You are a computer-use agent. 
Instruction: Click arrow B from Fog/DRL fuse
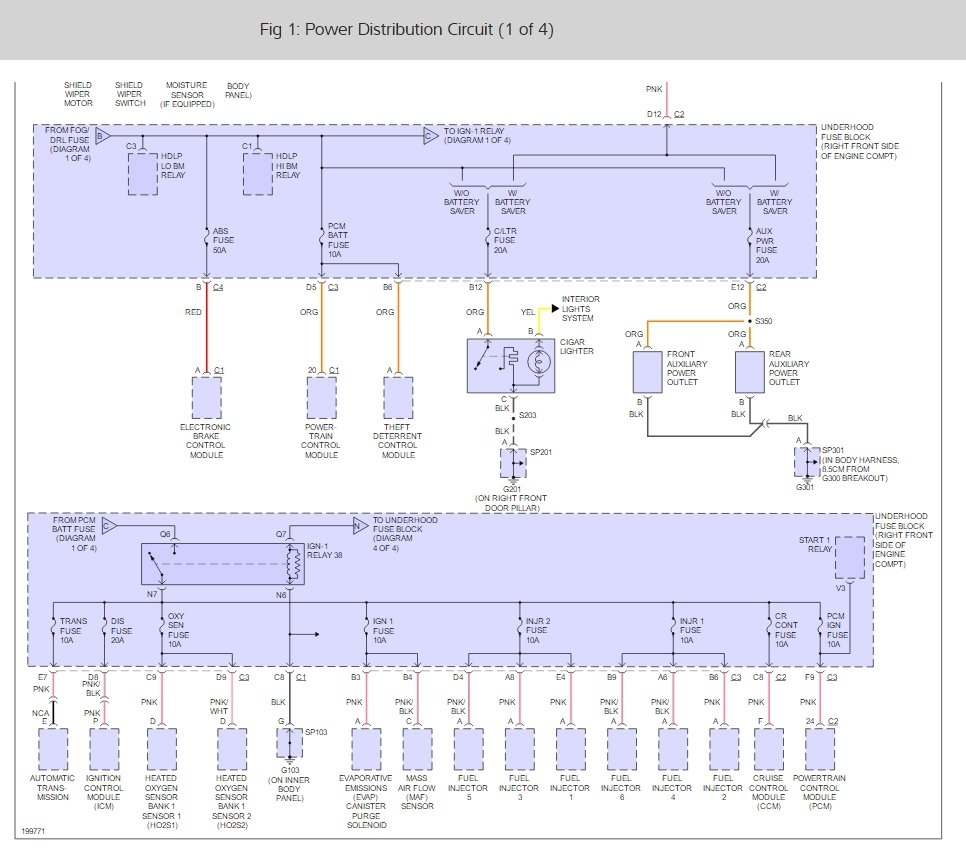(103, 136)
